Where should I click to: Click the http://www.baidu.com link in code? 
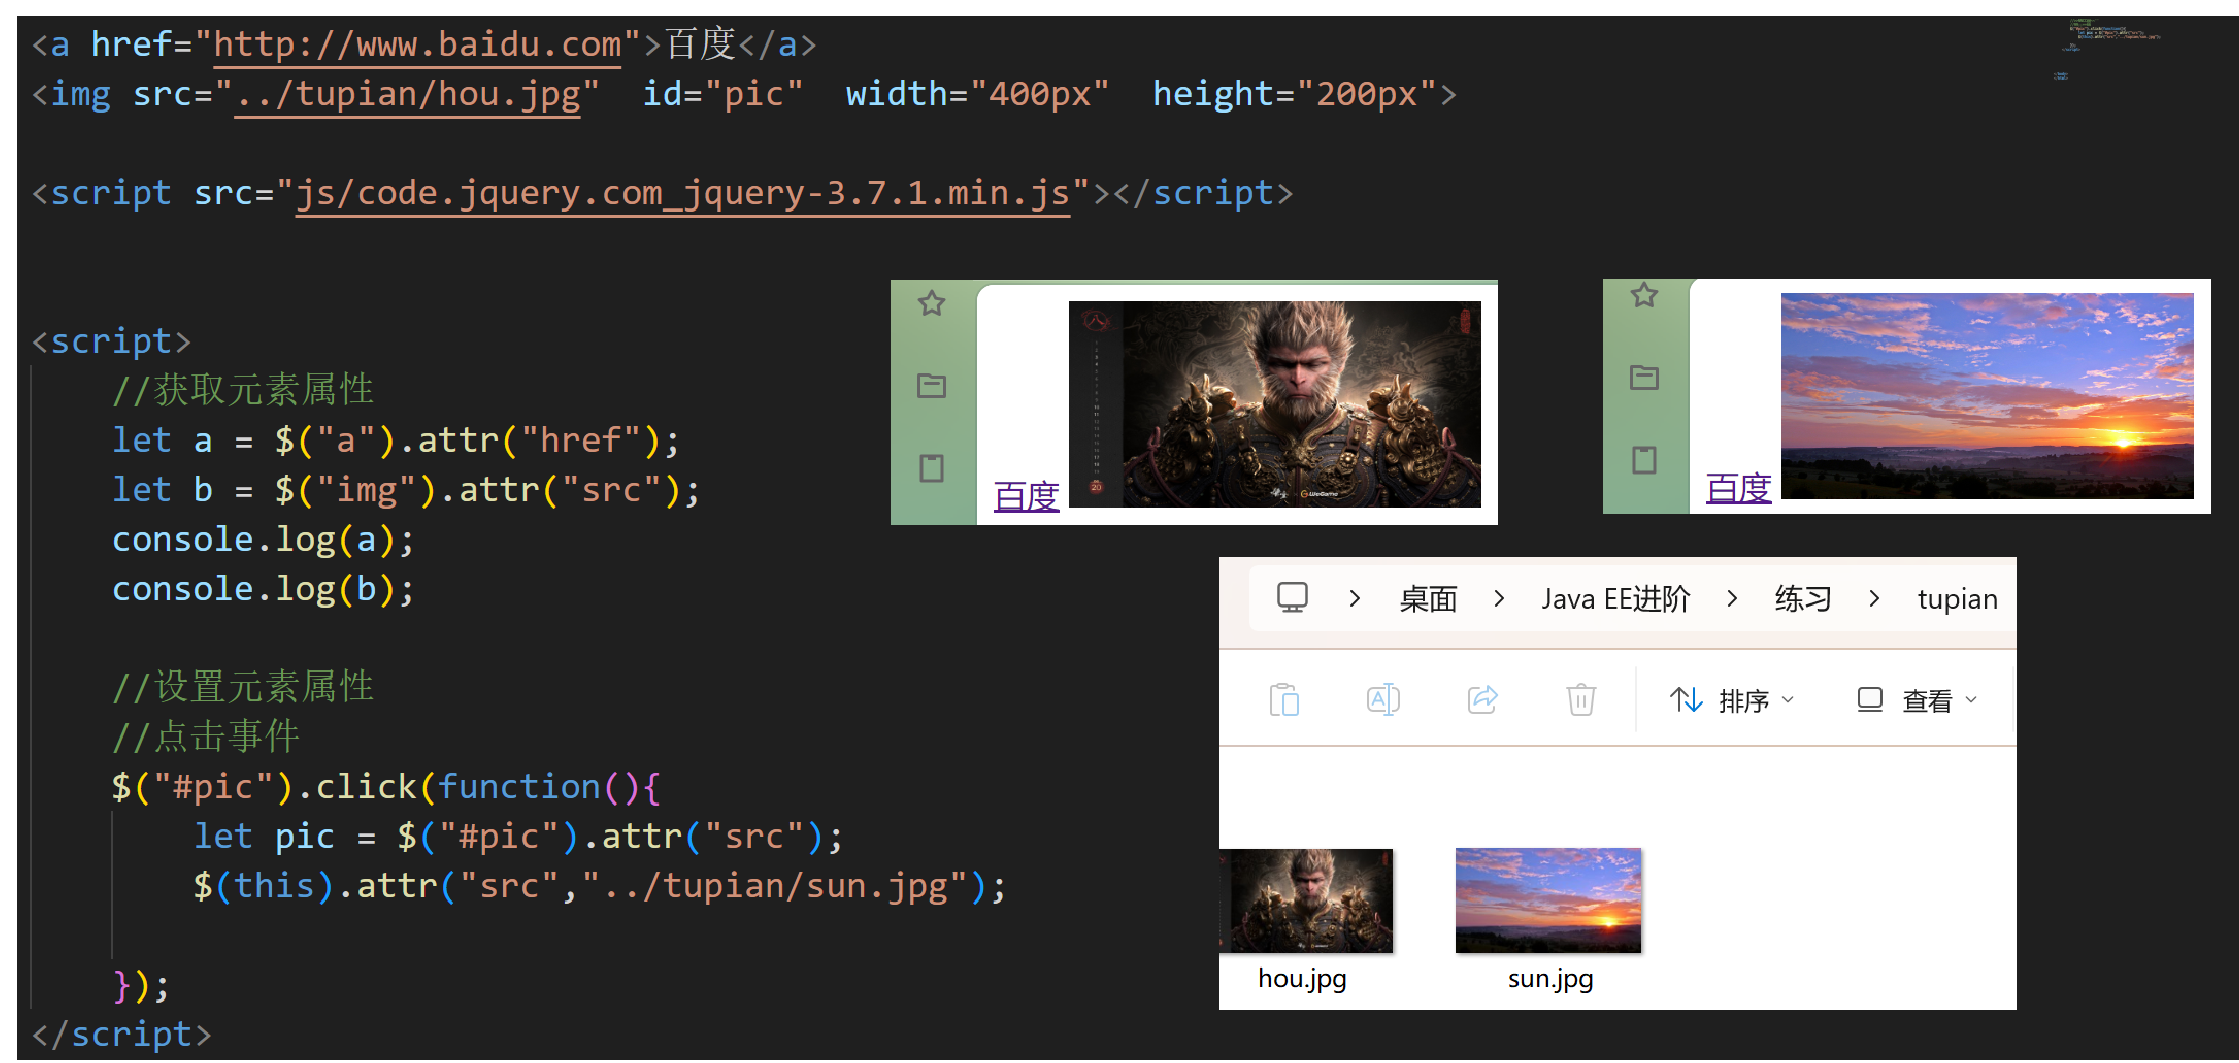point(417,45)
